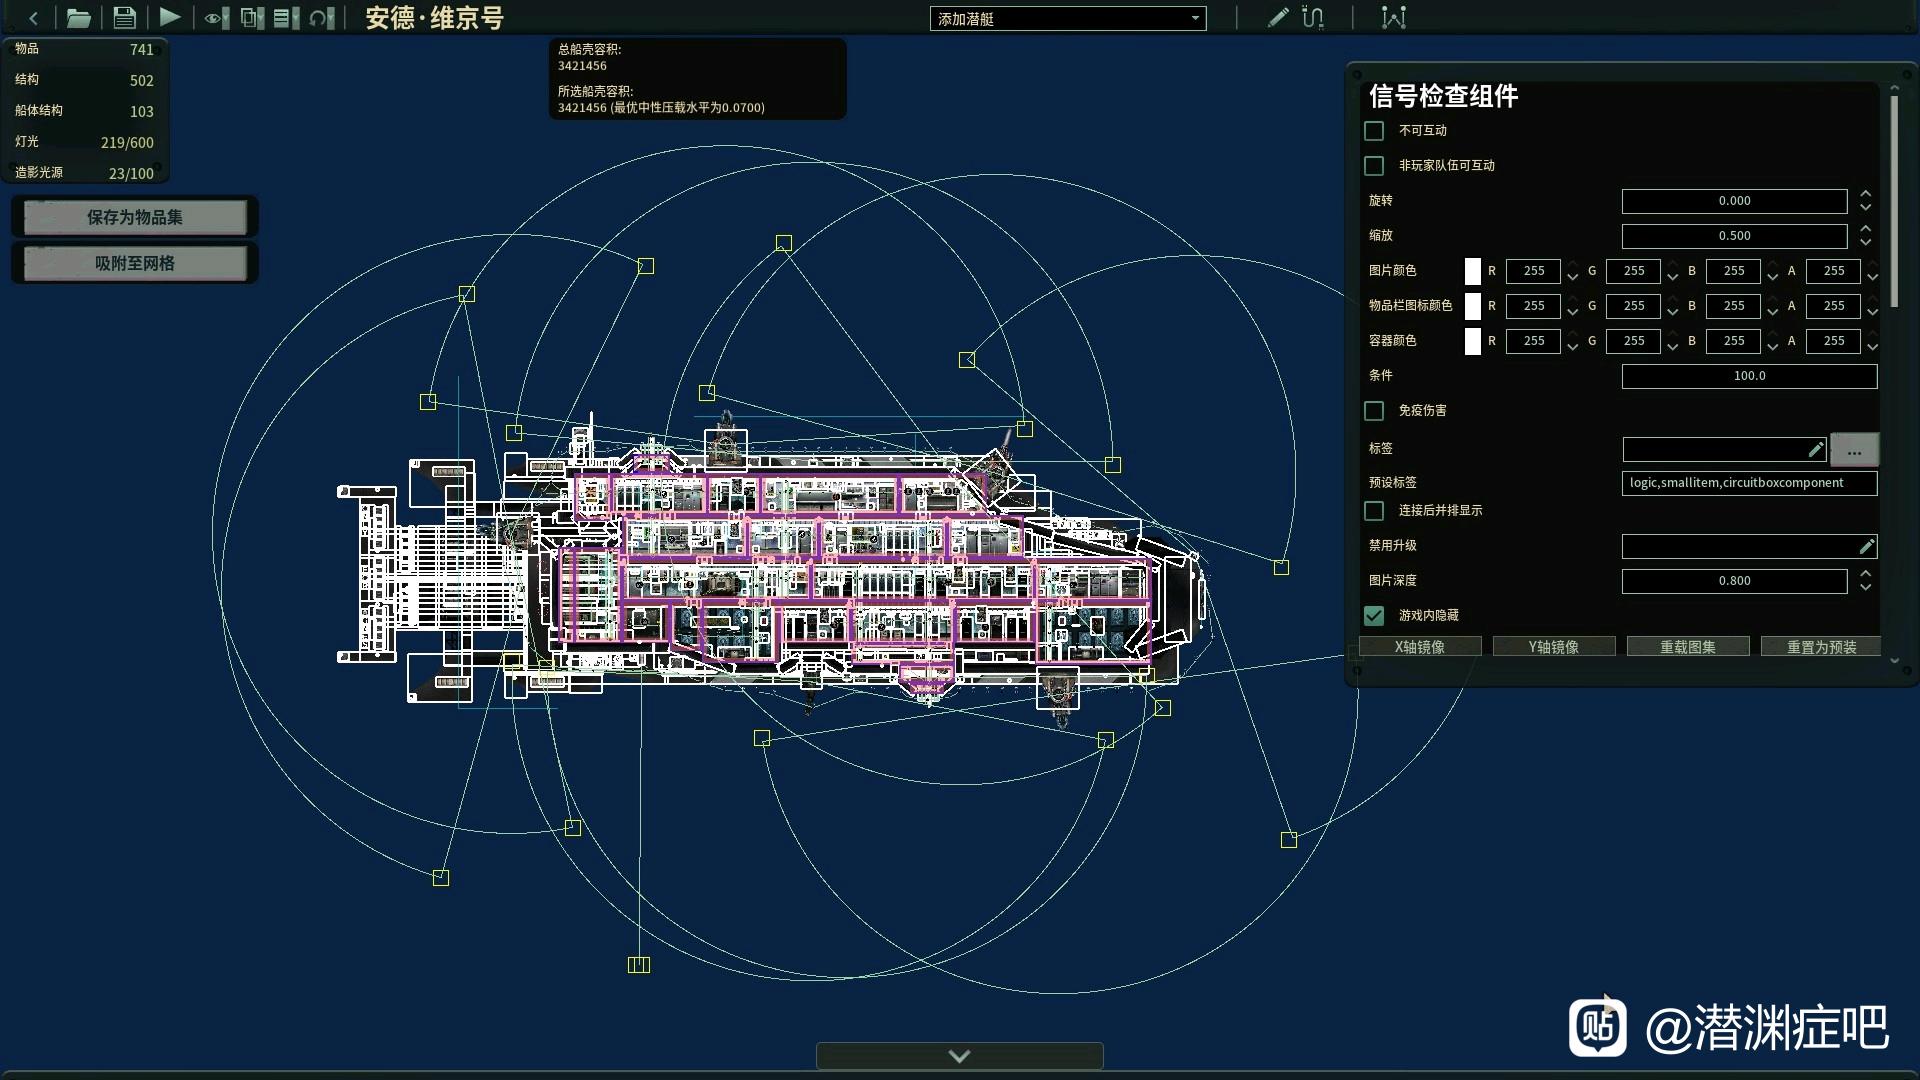The image size is (1920, 1080).
Task: Click 图片颜色 A value field
Action: (1833, 271)
